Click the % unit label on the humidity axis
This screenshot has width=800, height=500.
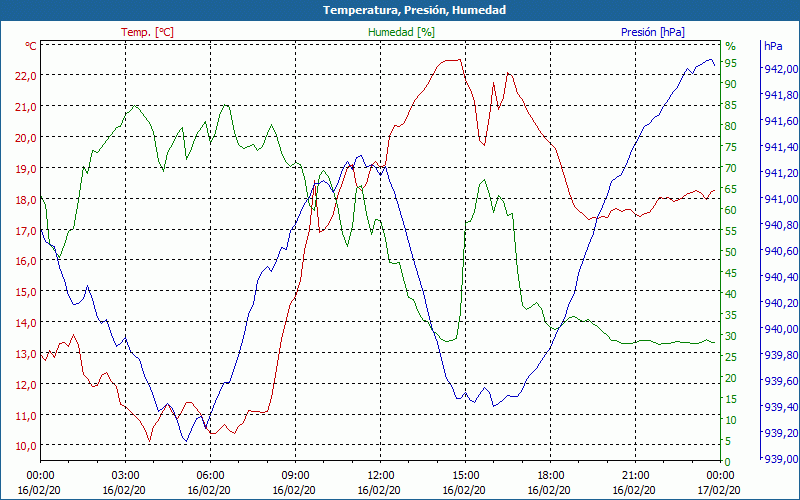tap(731, 46)
